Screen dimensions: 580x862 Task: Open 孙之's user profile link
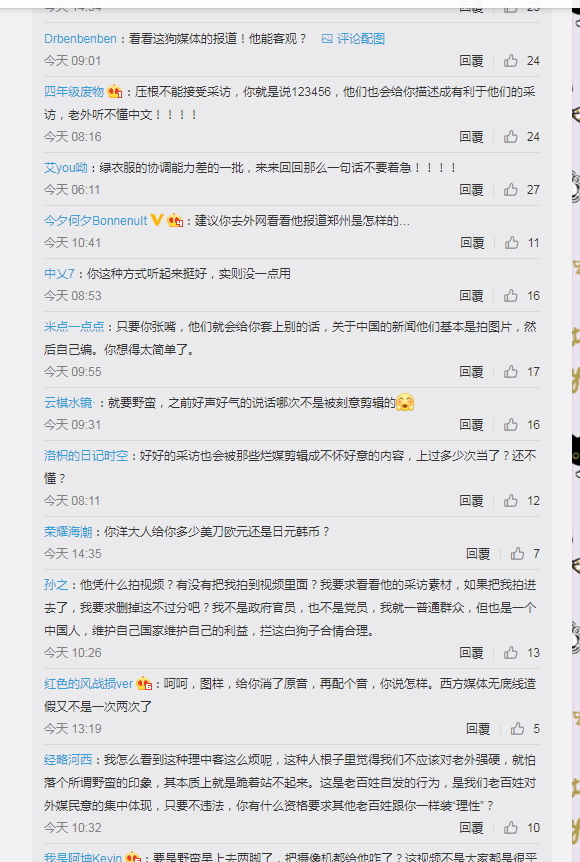pyautogui.click(x=56, y=584)
